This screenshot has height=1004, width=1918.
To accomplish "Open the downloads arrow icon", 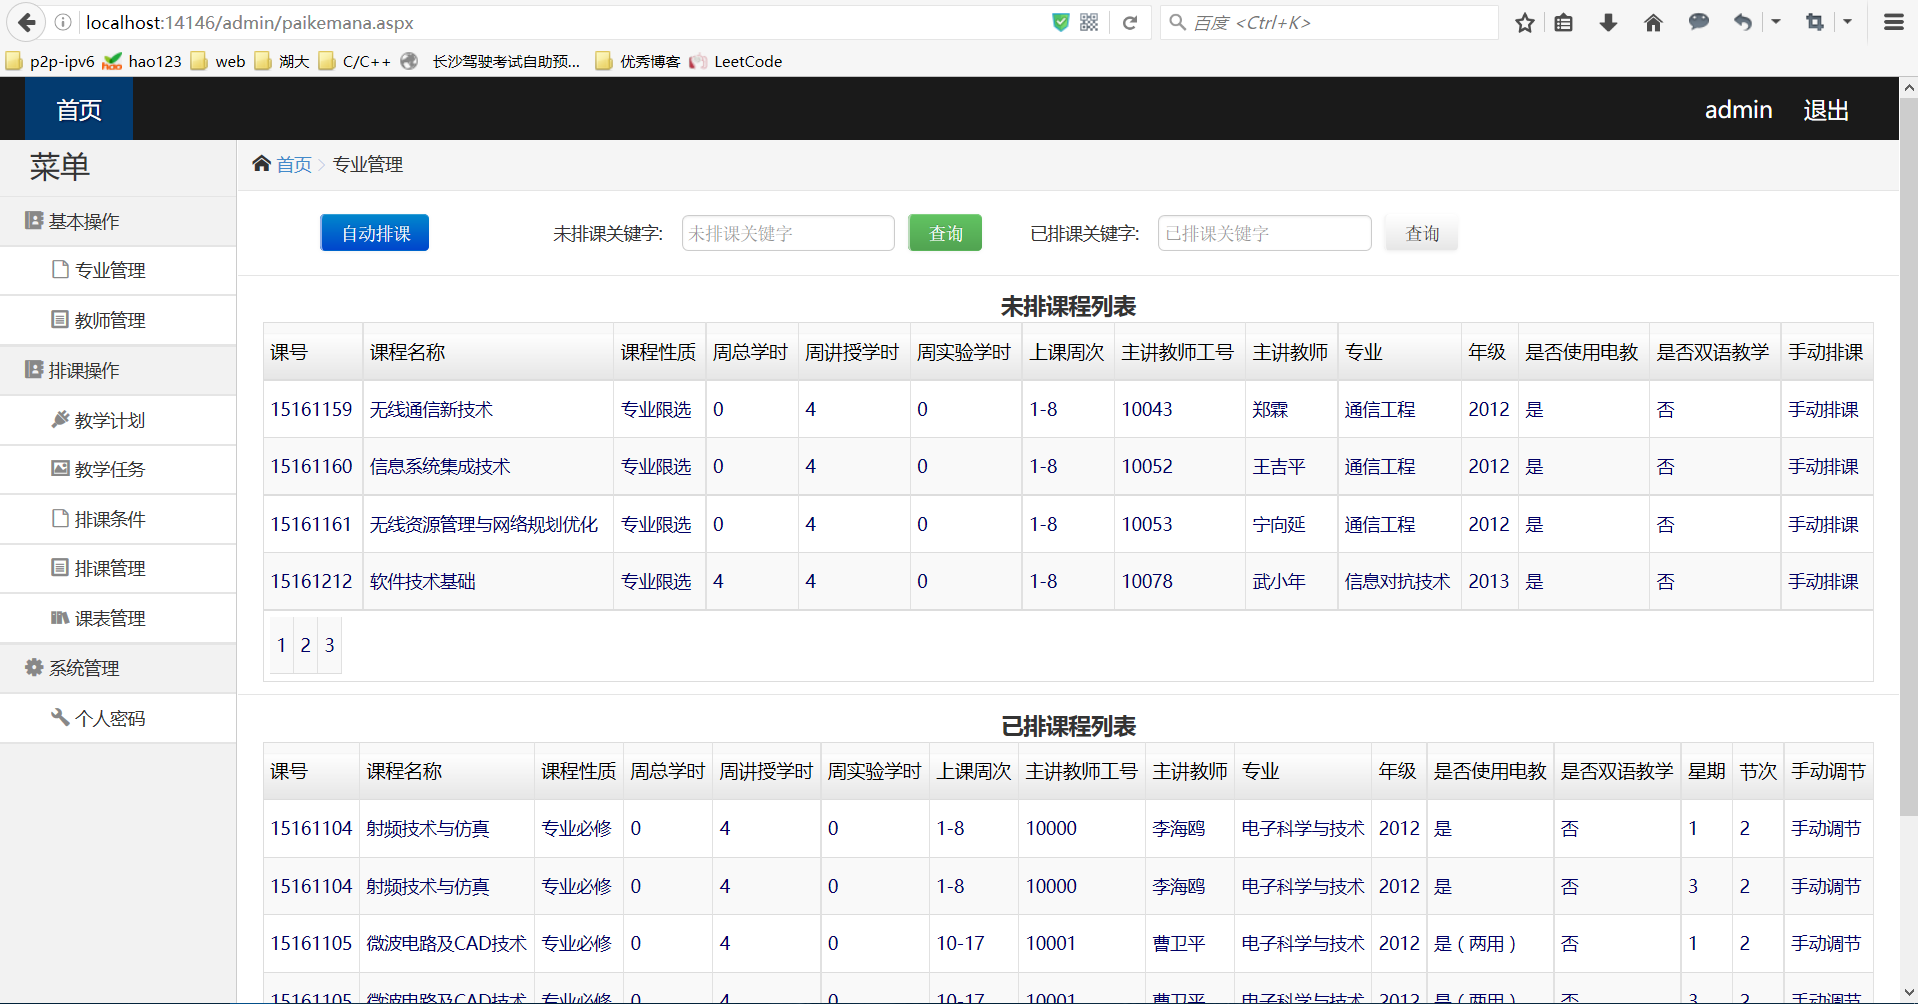I will coord(1608,22).
